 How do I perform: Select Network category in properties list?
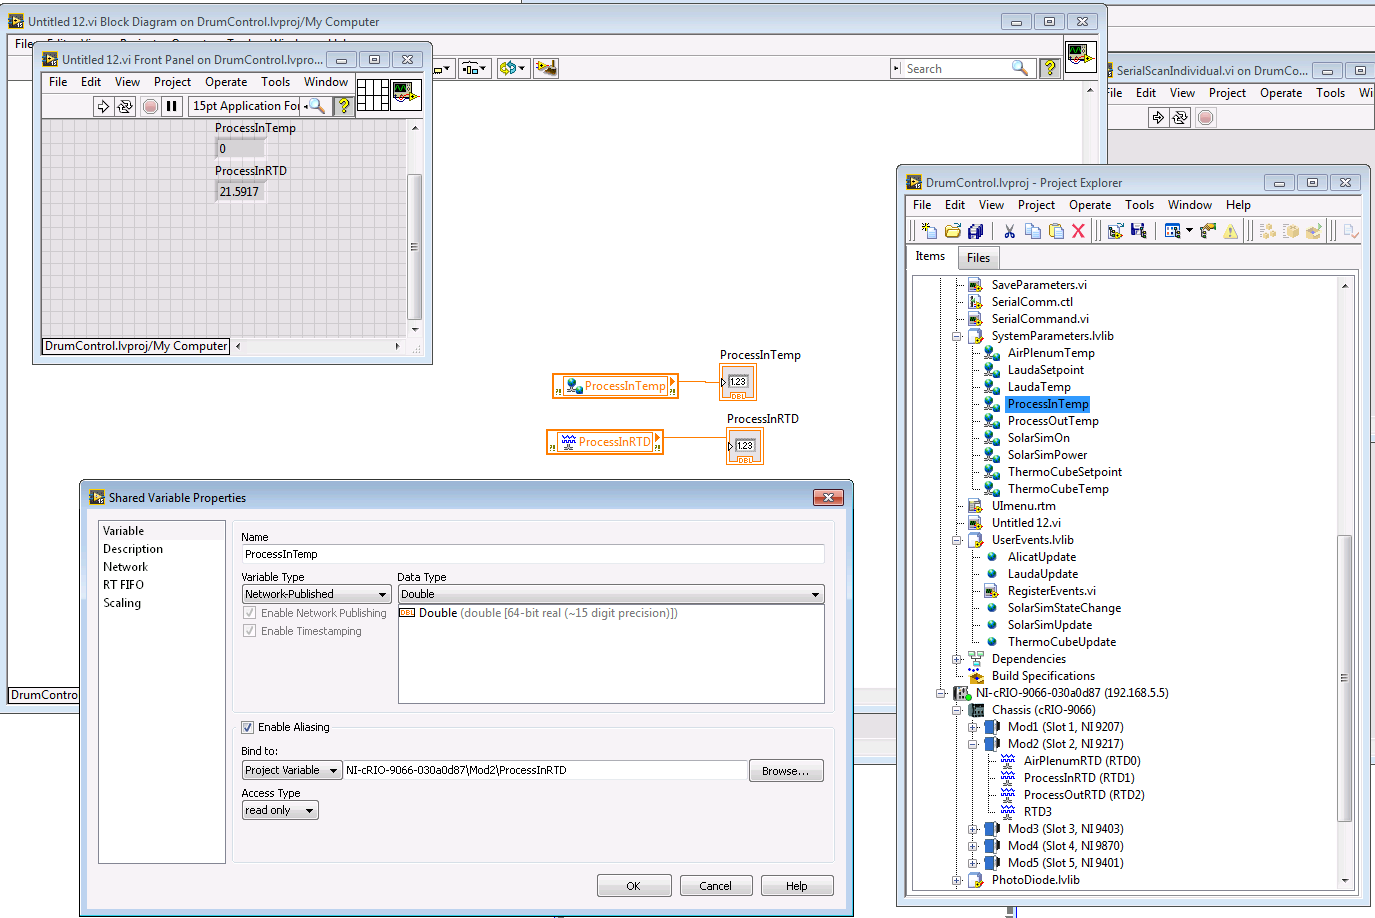pyautogui.click(x=125, y=567)
